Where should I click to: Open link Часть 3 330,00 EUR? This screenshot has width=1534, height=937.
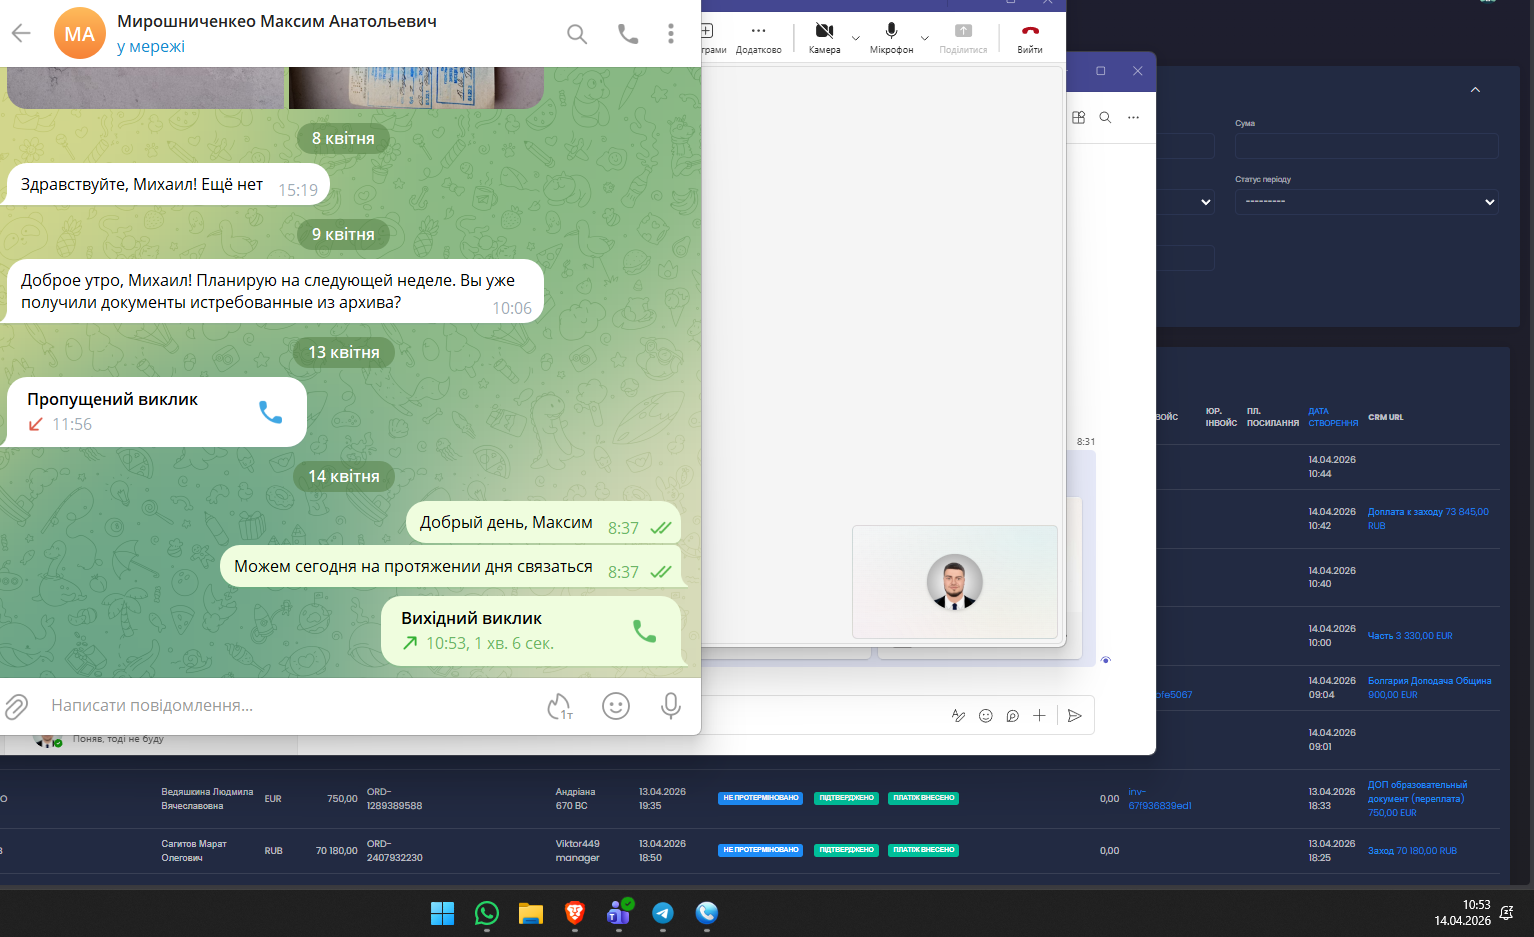pos(1410,636)
